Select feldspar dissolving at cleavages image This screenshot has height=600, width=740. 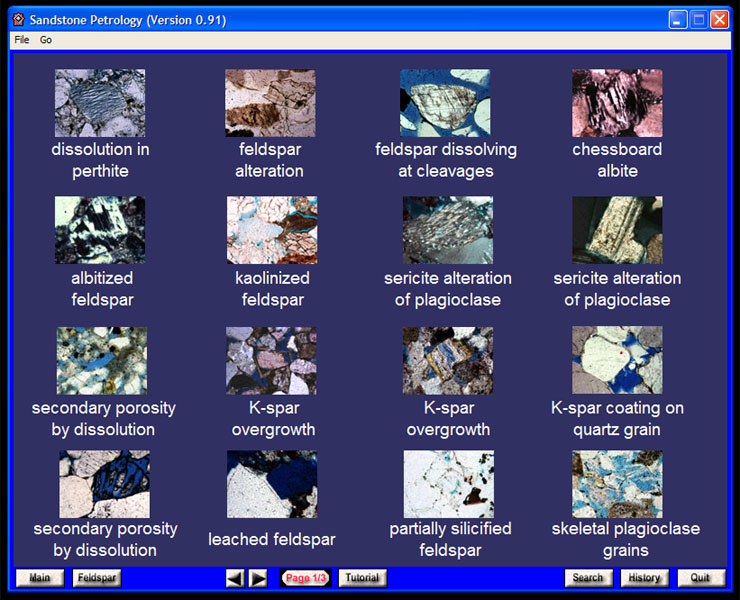point(445,103)
